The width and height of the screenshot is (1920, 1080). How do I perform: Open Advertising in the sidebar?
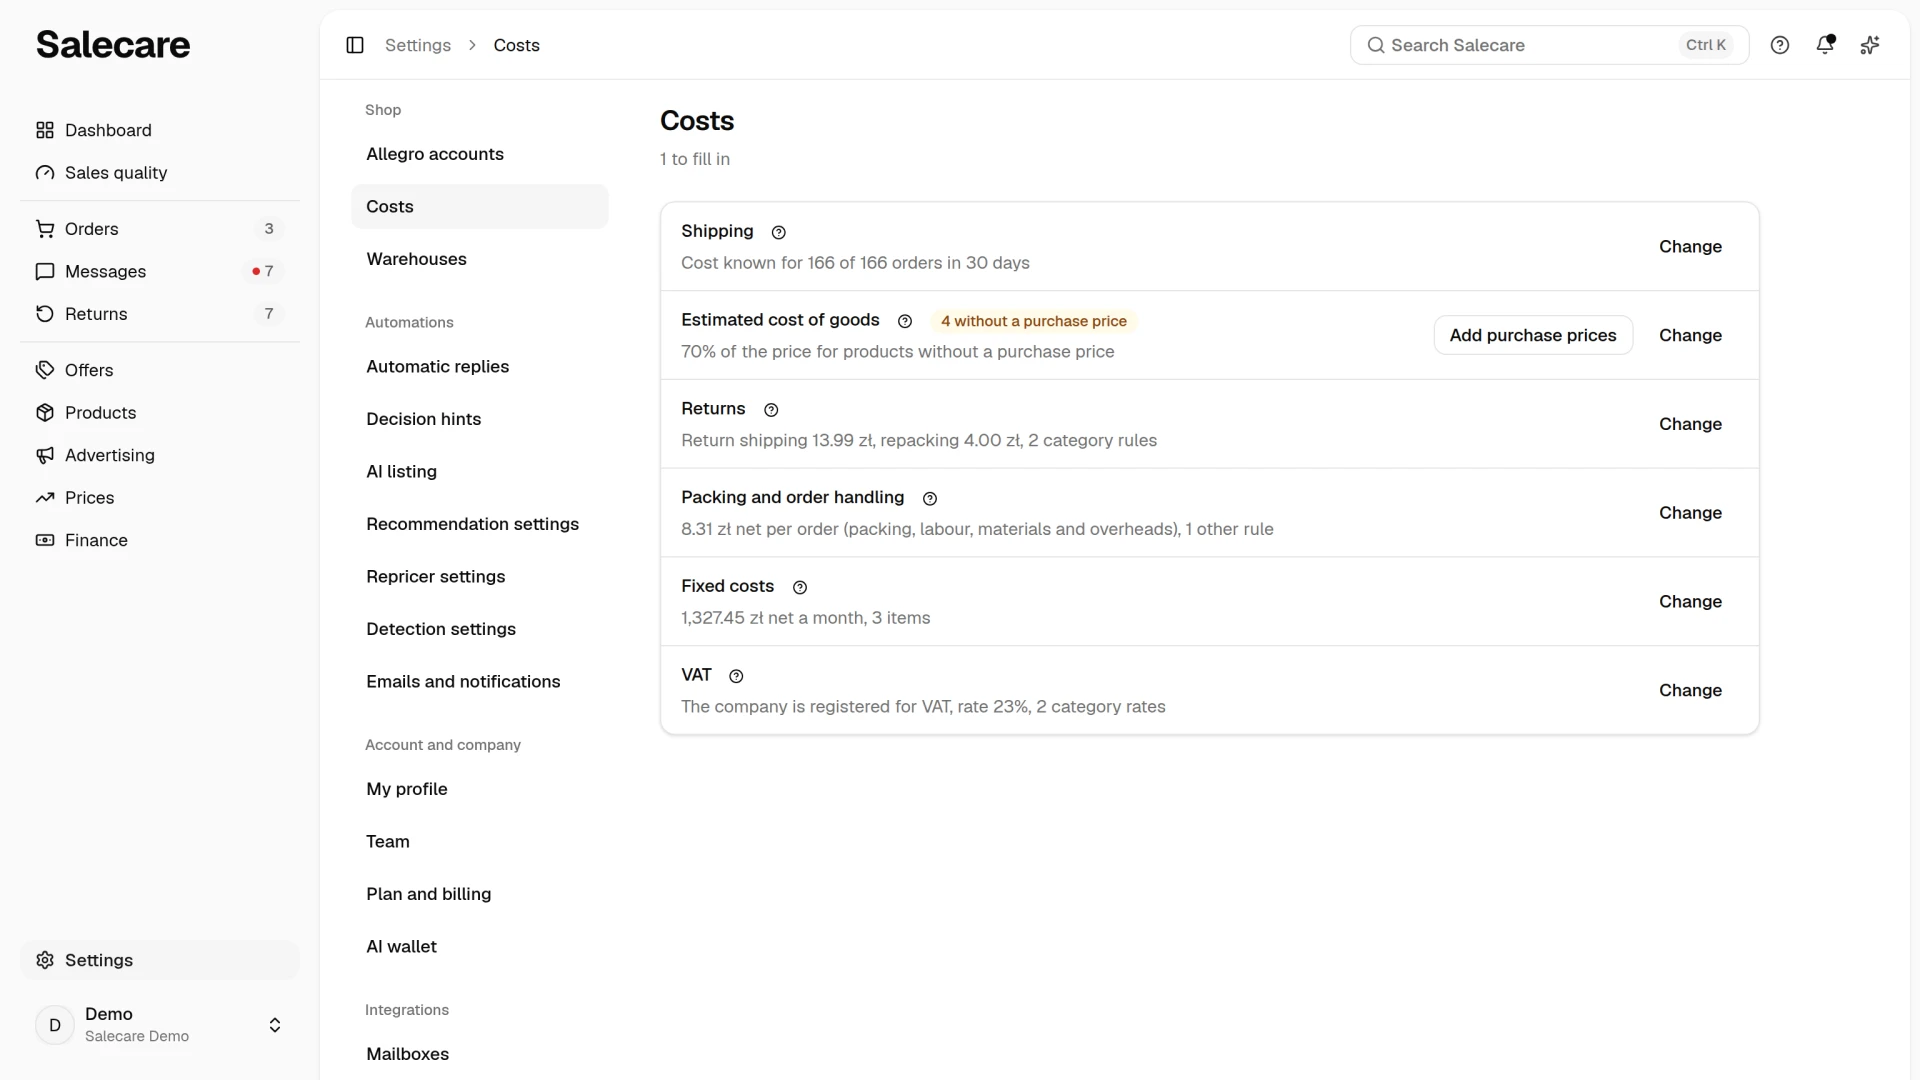pyautogui.click(x=160, y=455)
